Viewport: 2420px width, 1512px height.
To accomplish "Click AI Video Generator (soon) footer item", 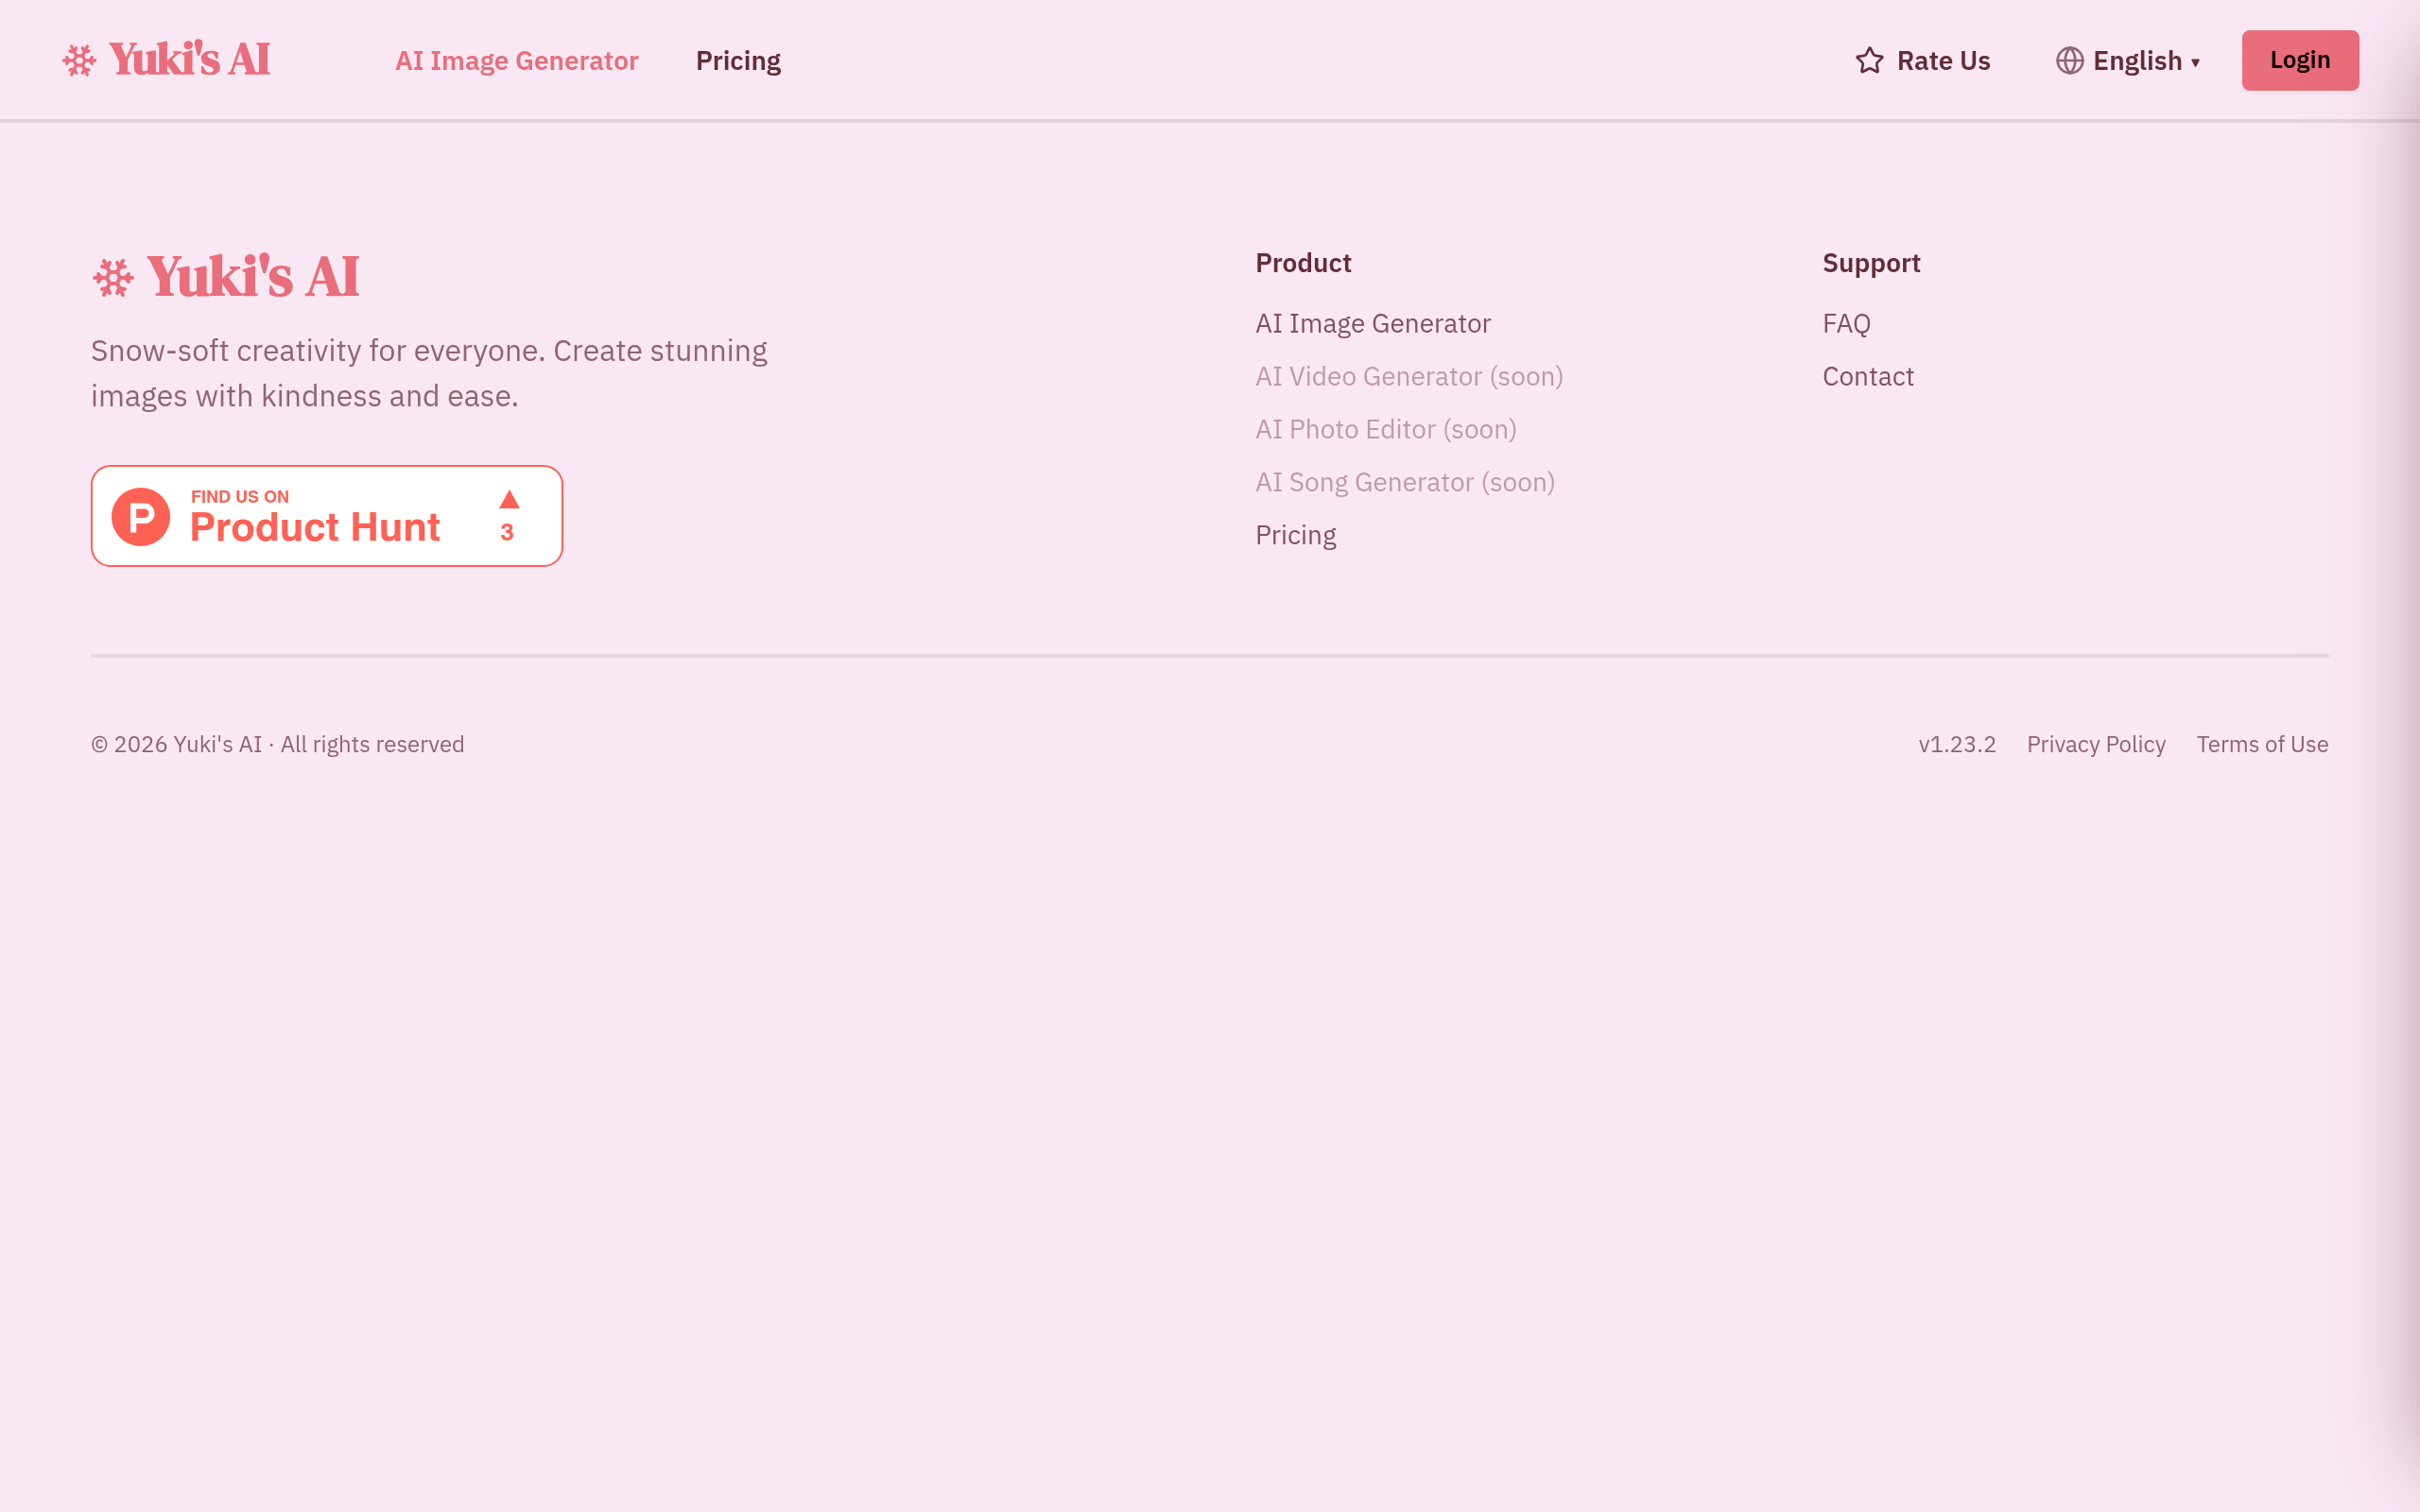I will 1409,377.
